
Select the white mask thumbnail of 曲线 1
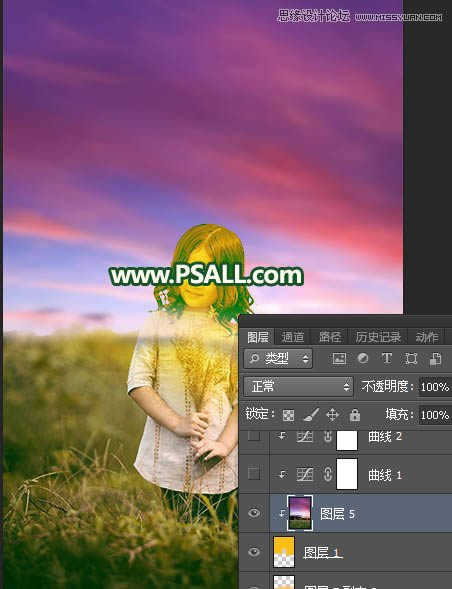point(347,474)
